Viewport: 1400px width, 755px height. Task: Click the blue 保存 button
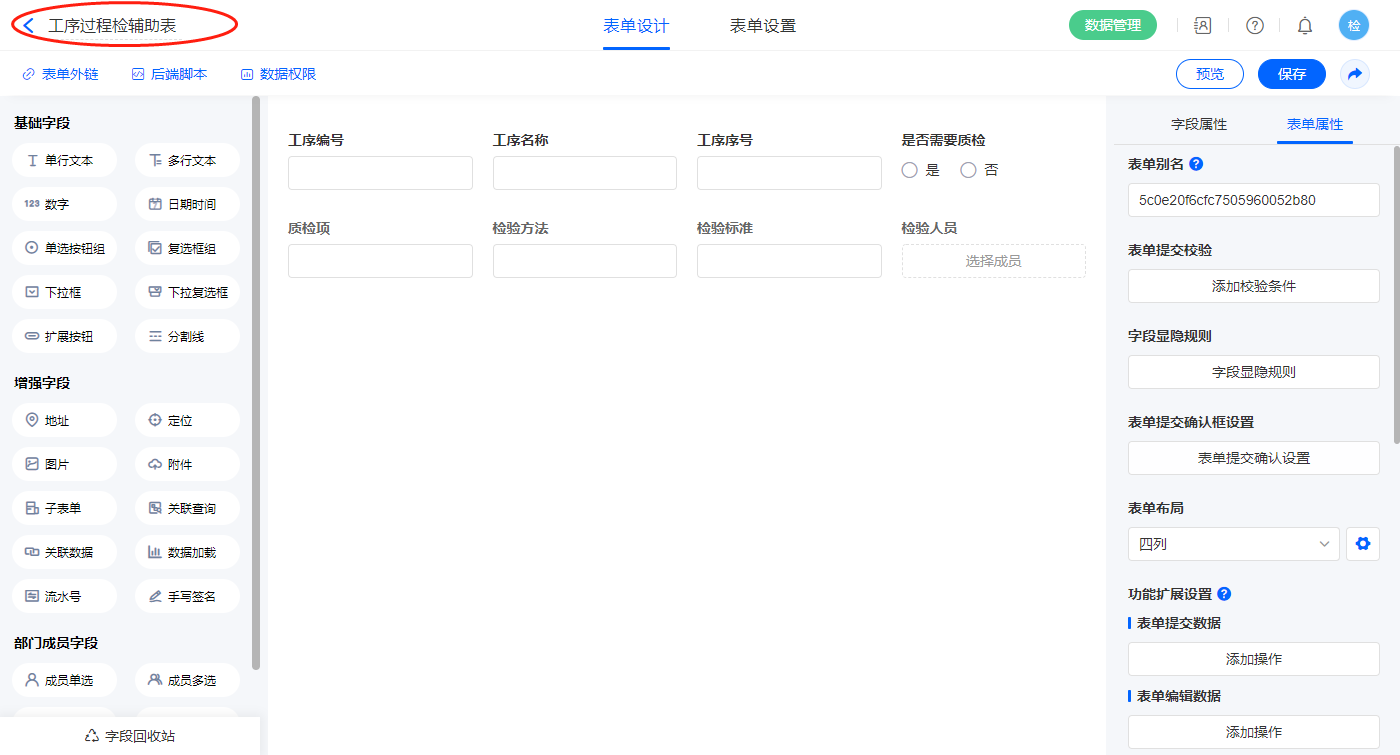(1291, 74)
